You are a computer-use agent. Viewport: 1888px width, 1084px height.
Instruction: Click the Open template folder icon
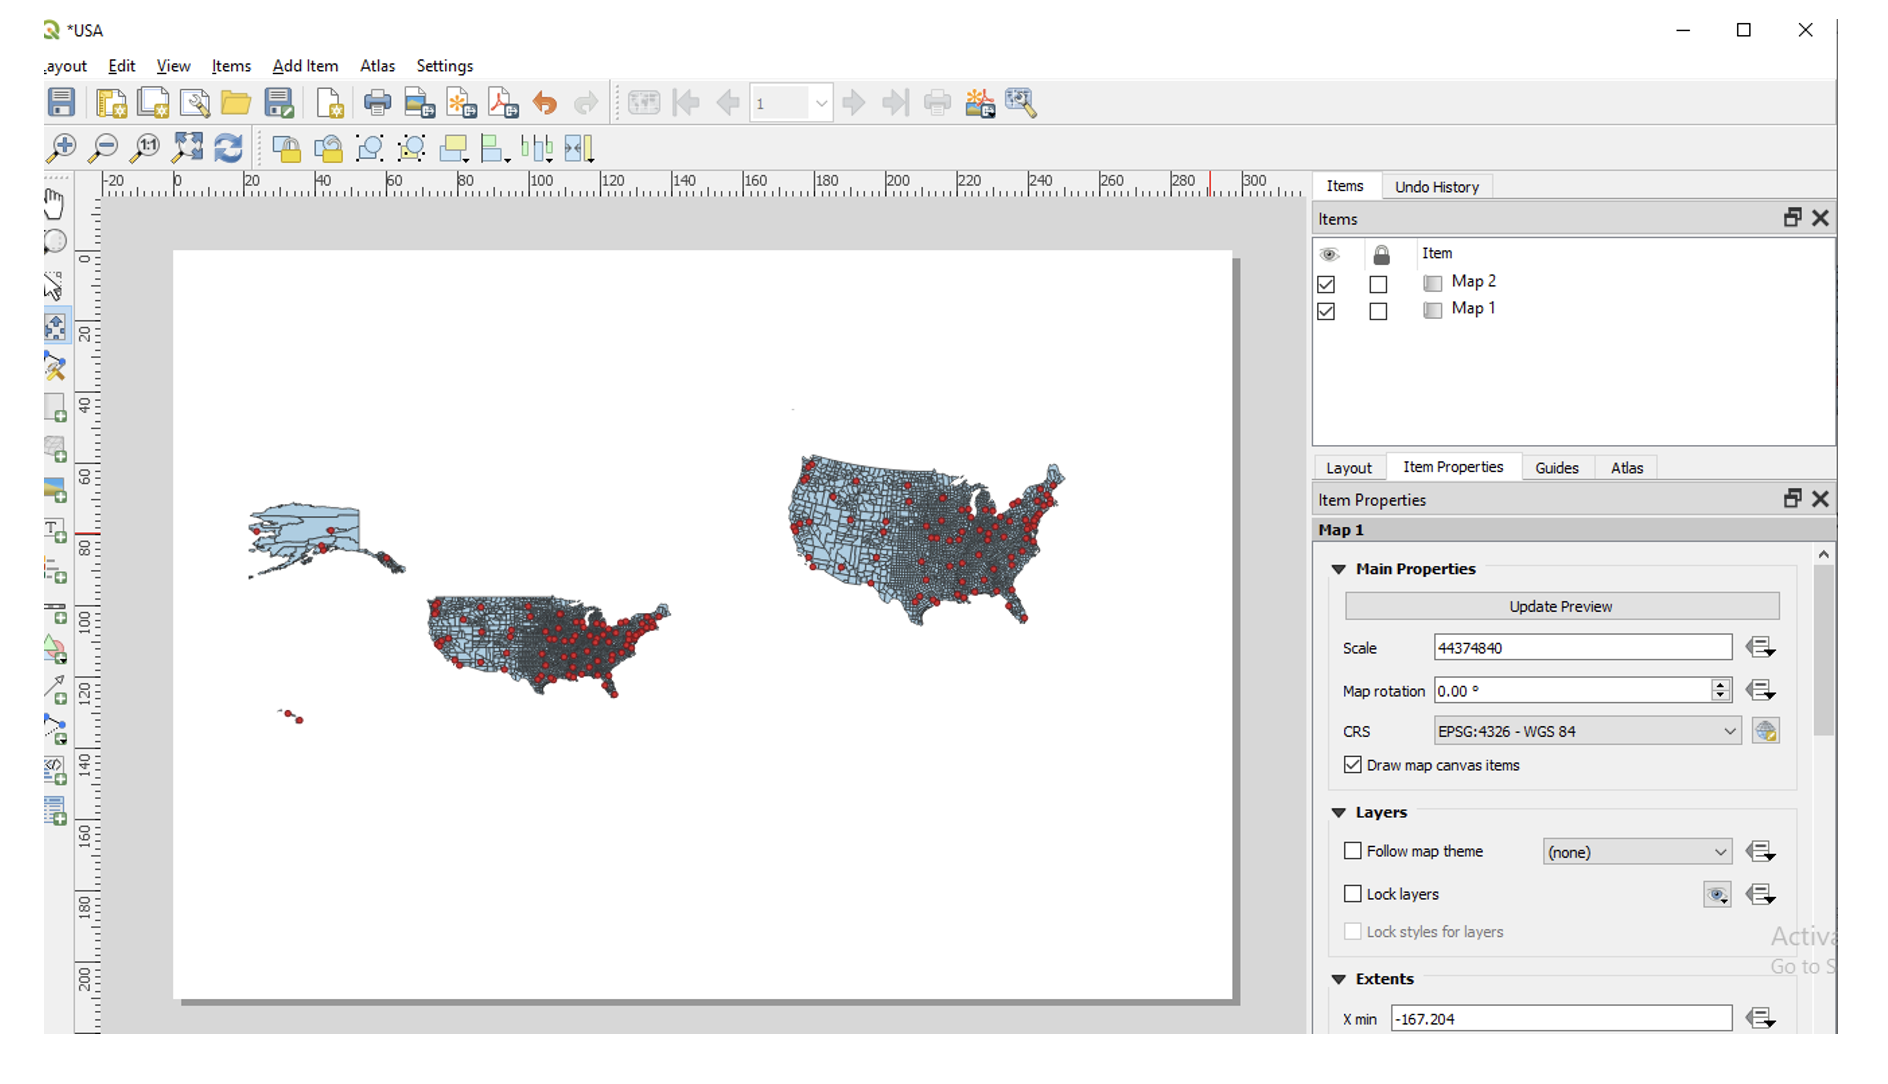tap(236, 102)
